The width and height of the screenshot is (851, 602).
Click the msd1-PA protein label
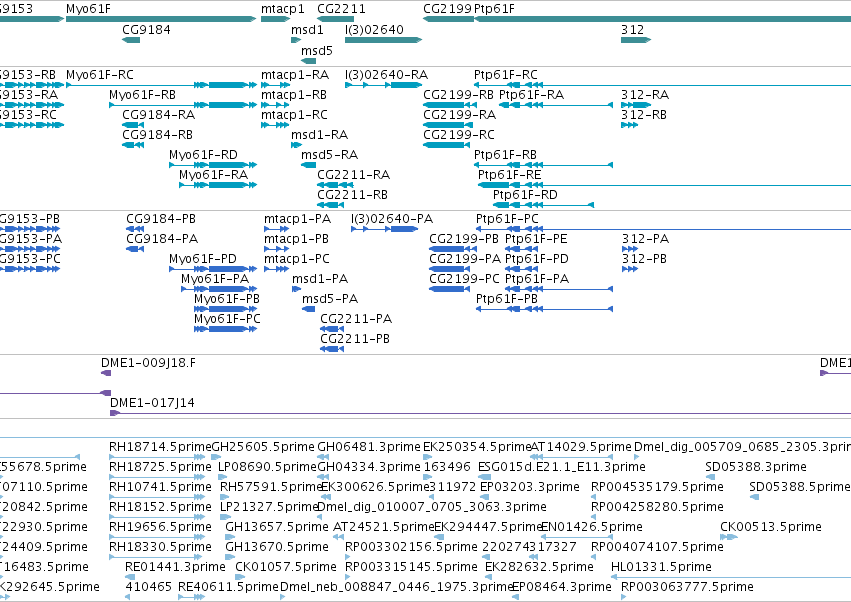tap(320, 279)
